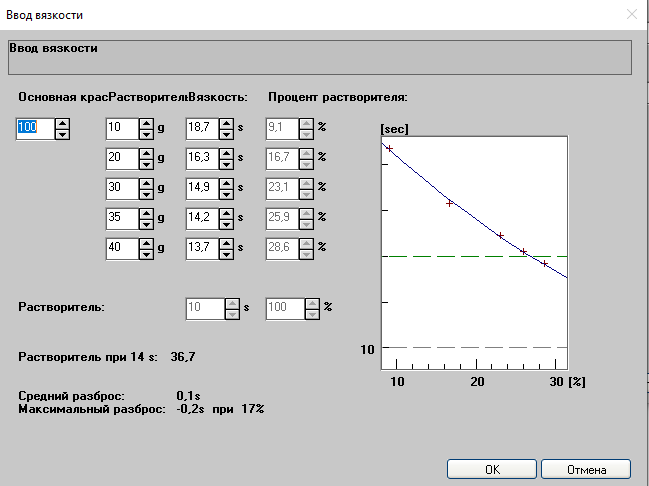Image resolution: width=649 pixels, height=486 pixels.
Task: Confirm with the OK button
Action: (492, 469)
